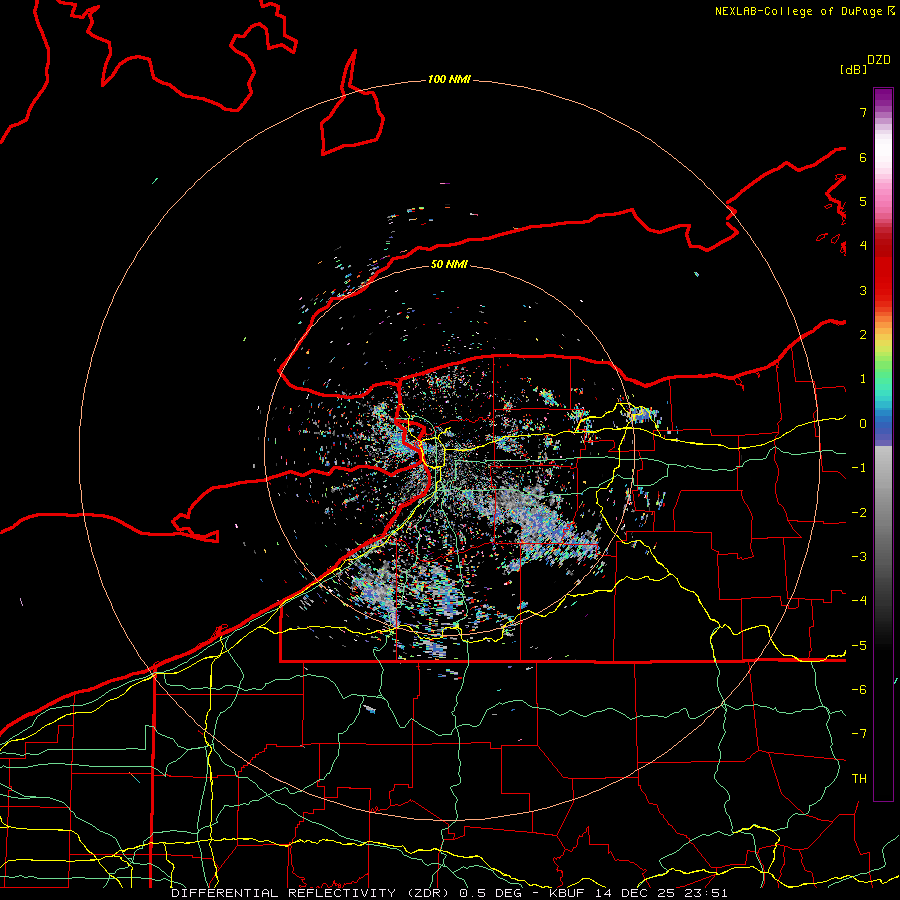Click the TH threshold label on scale
Viewport: 900px width, 900px height.
click(x=859, y=779)
